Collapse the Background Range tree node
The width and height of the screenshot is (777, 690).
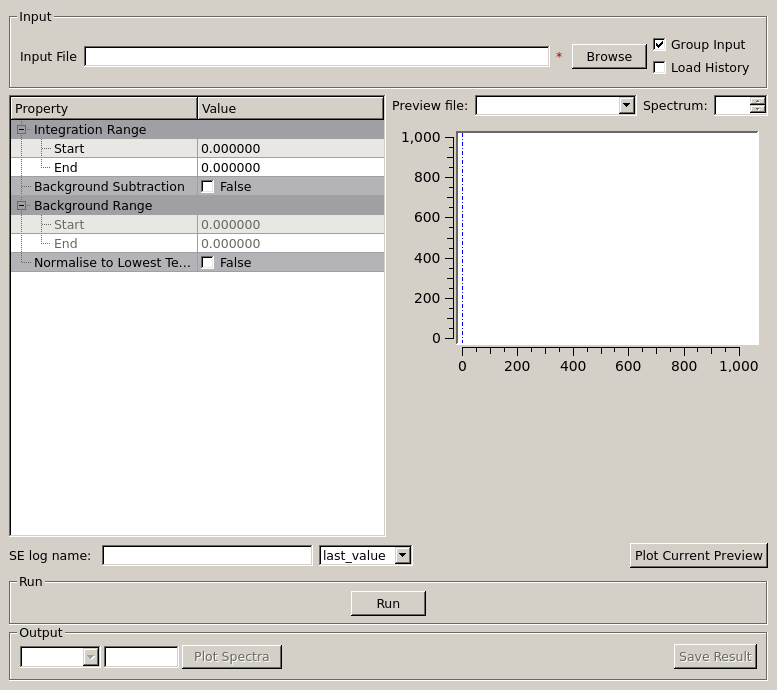(22, 206)
